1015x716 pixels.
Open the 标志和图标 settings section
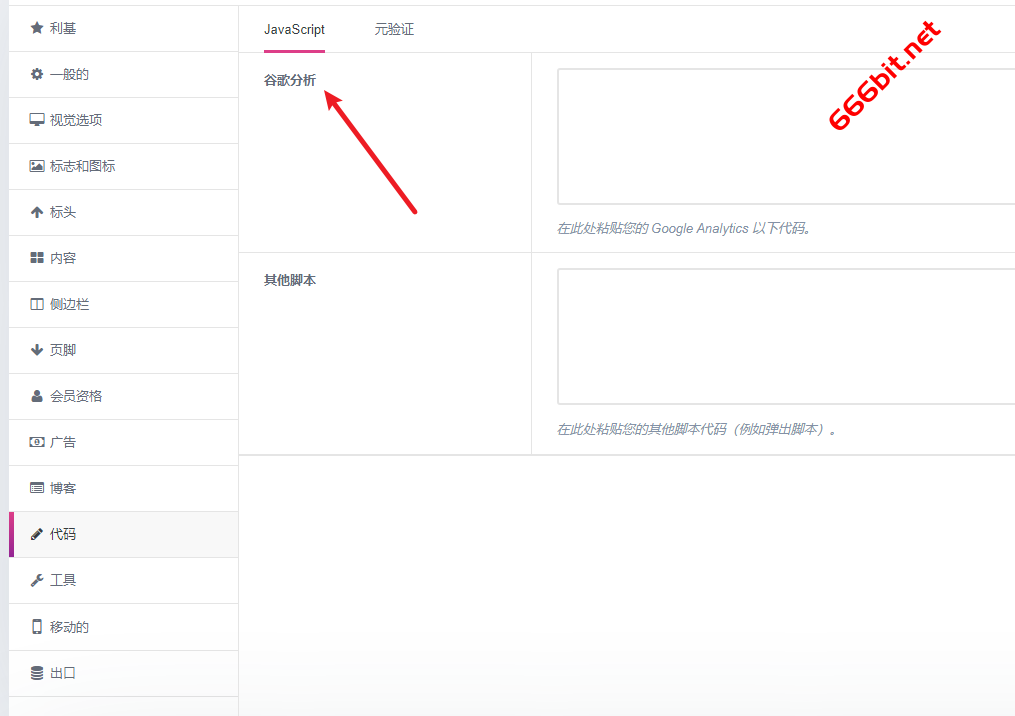coord(124,166)
